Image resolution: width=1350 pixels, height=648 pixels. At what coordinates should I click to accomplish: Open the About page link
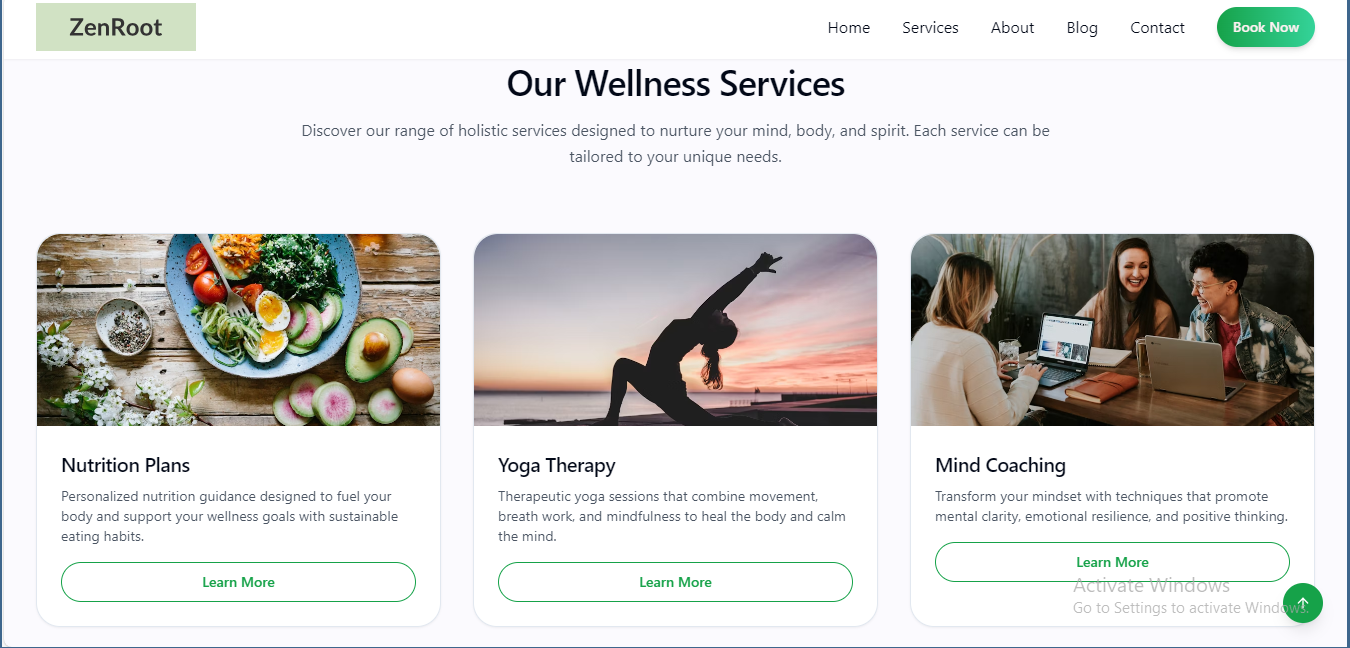pyautogui.click(x=1012, y=28)
